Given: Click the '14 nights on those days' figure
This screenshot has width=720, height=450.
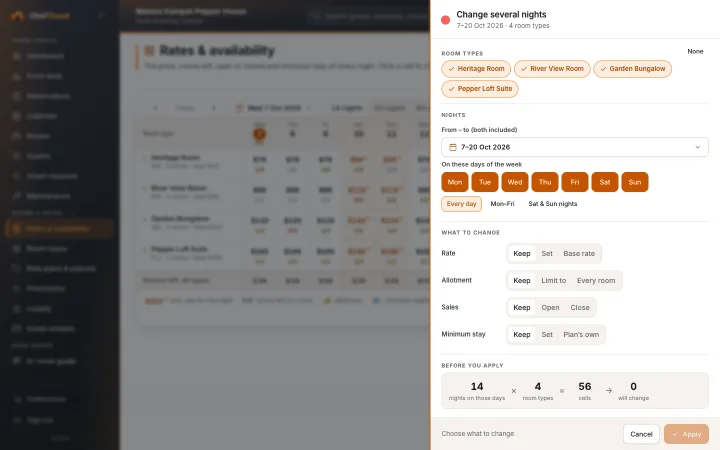Looking at the screenshot, I should (477, 391).
